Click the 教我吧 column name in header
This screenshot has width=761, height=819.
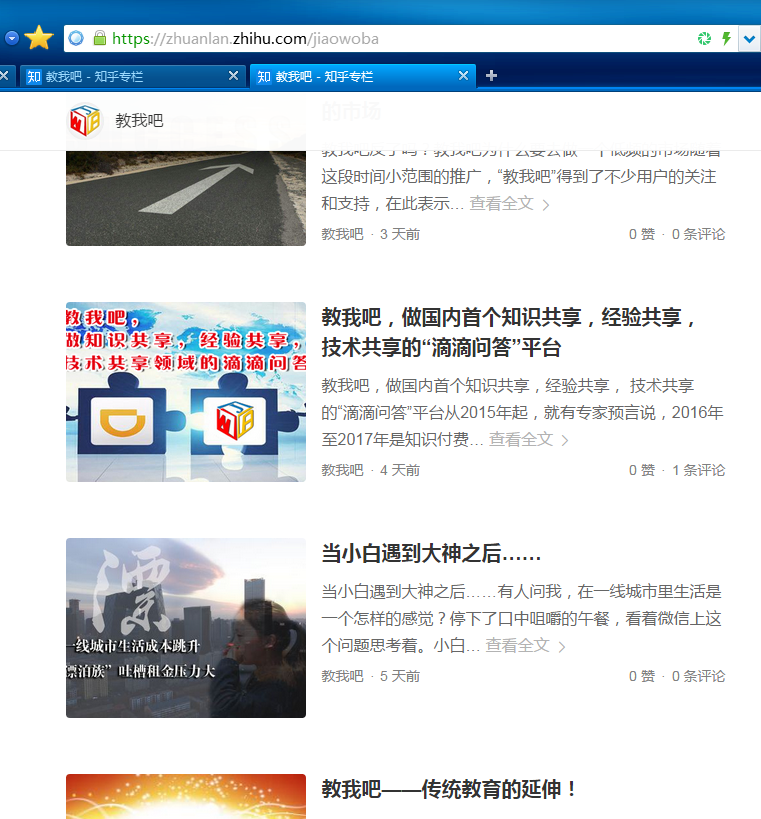pyautogui.click(x=139, y=121)
